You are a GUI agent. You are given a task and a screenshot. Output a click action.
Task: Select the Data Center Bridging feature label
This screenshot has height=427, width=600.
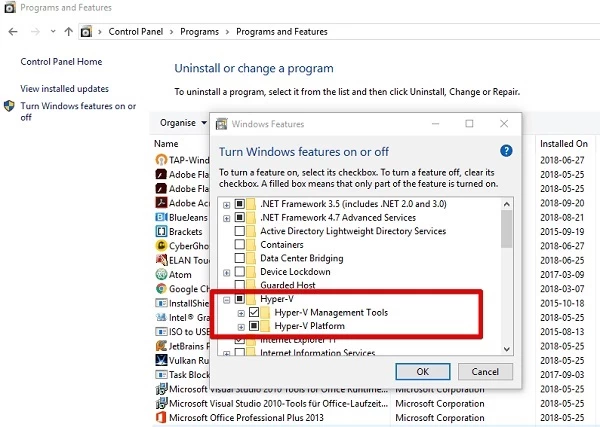[302, 258]
